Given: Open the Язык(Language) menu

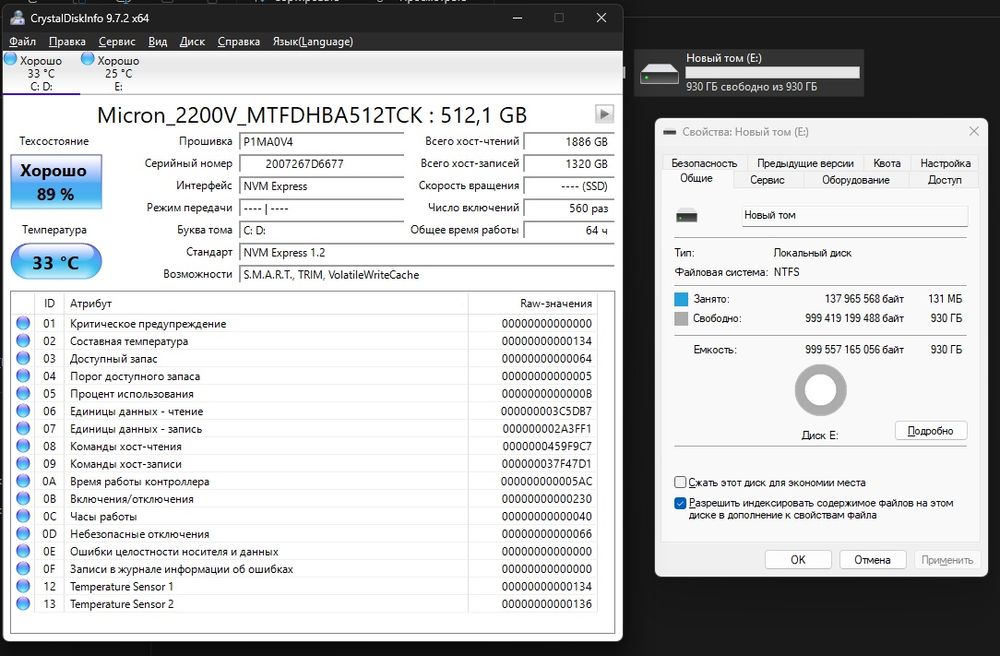Looking at the screenshot, I should click(x=312, y=41).
